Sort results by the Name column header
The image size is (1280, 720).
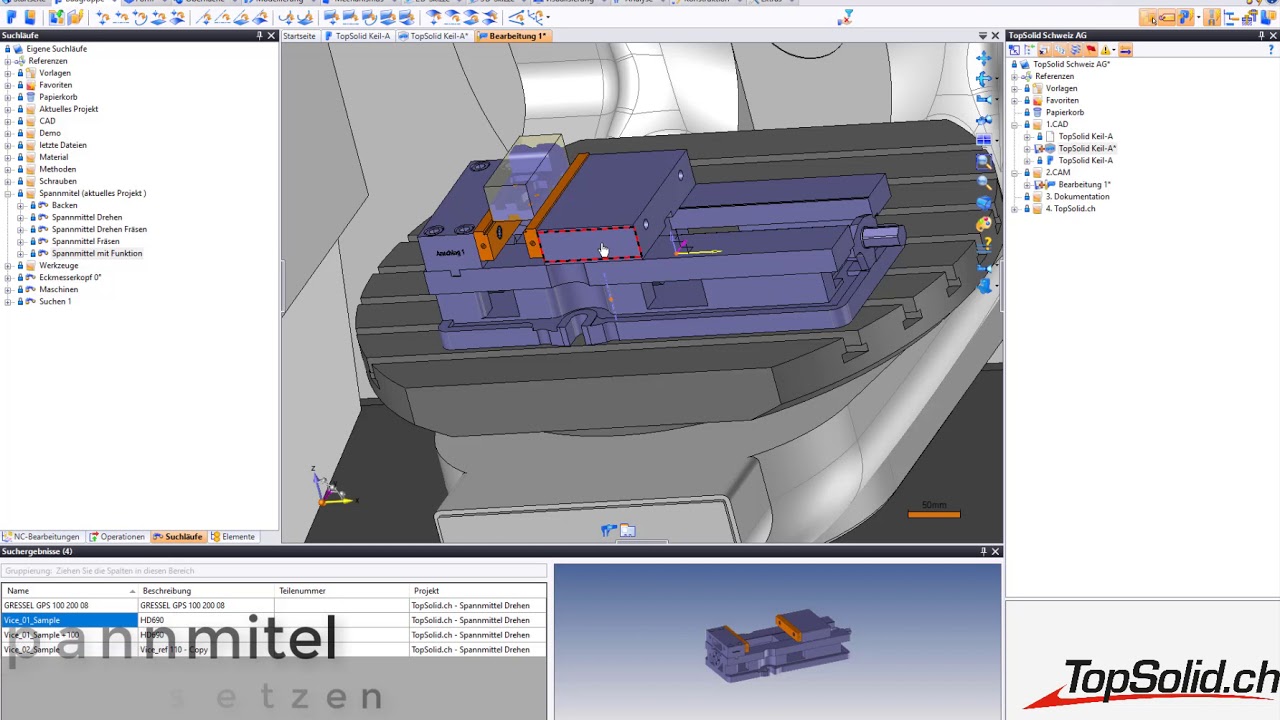click(x=69, y=591)
